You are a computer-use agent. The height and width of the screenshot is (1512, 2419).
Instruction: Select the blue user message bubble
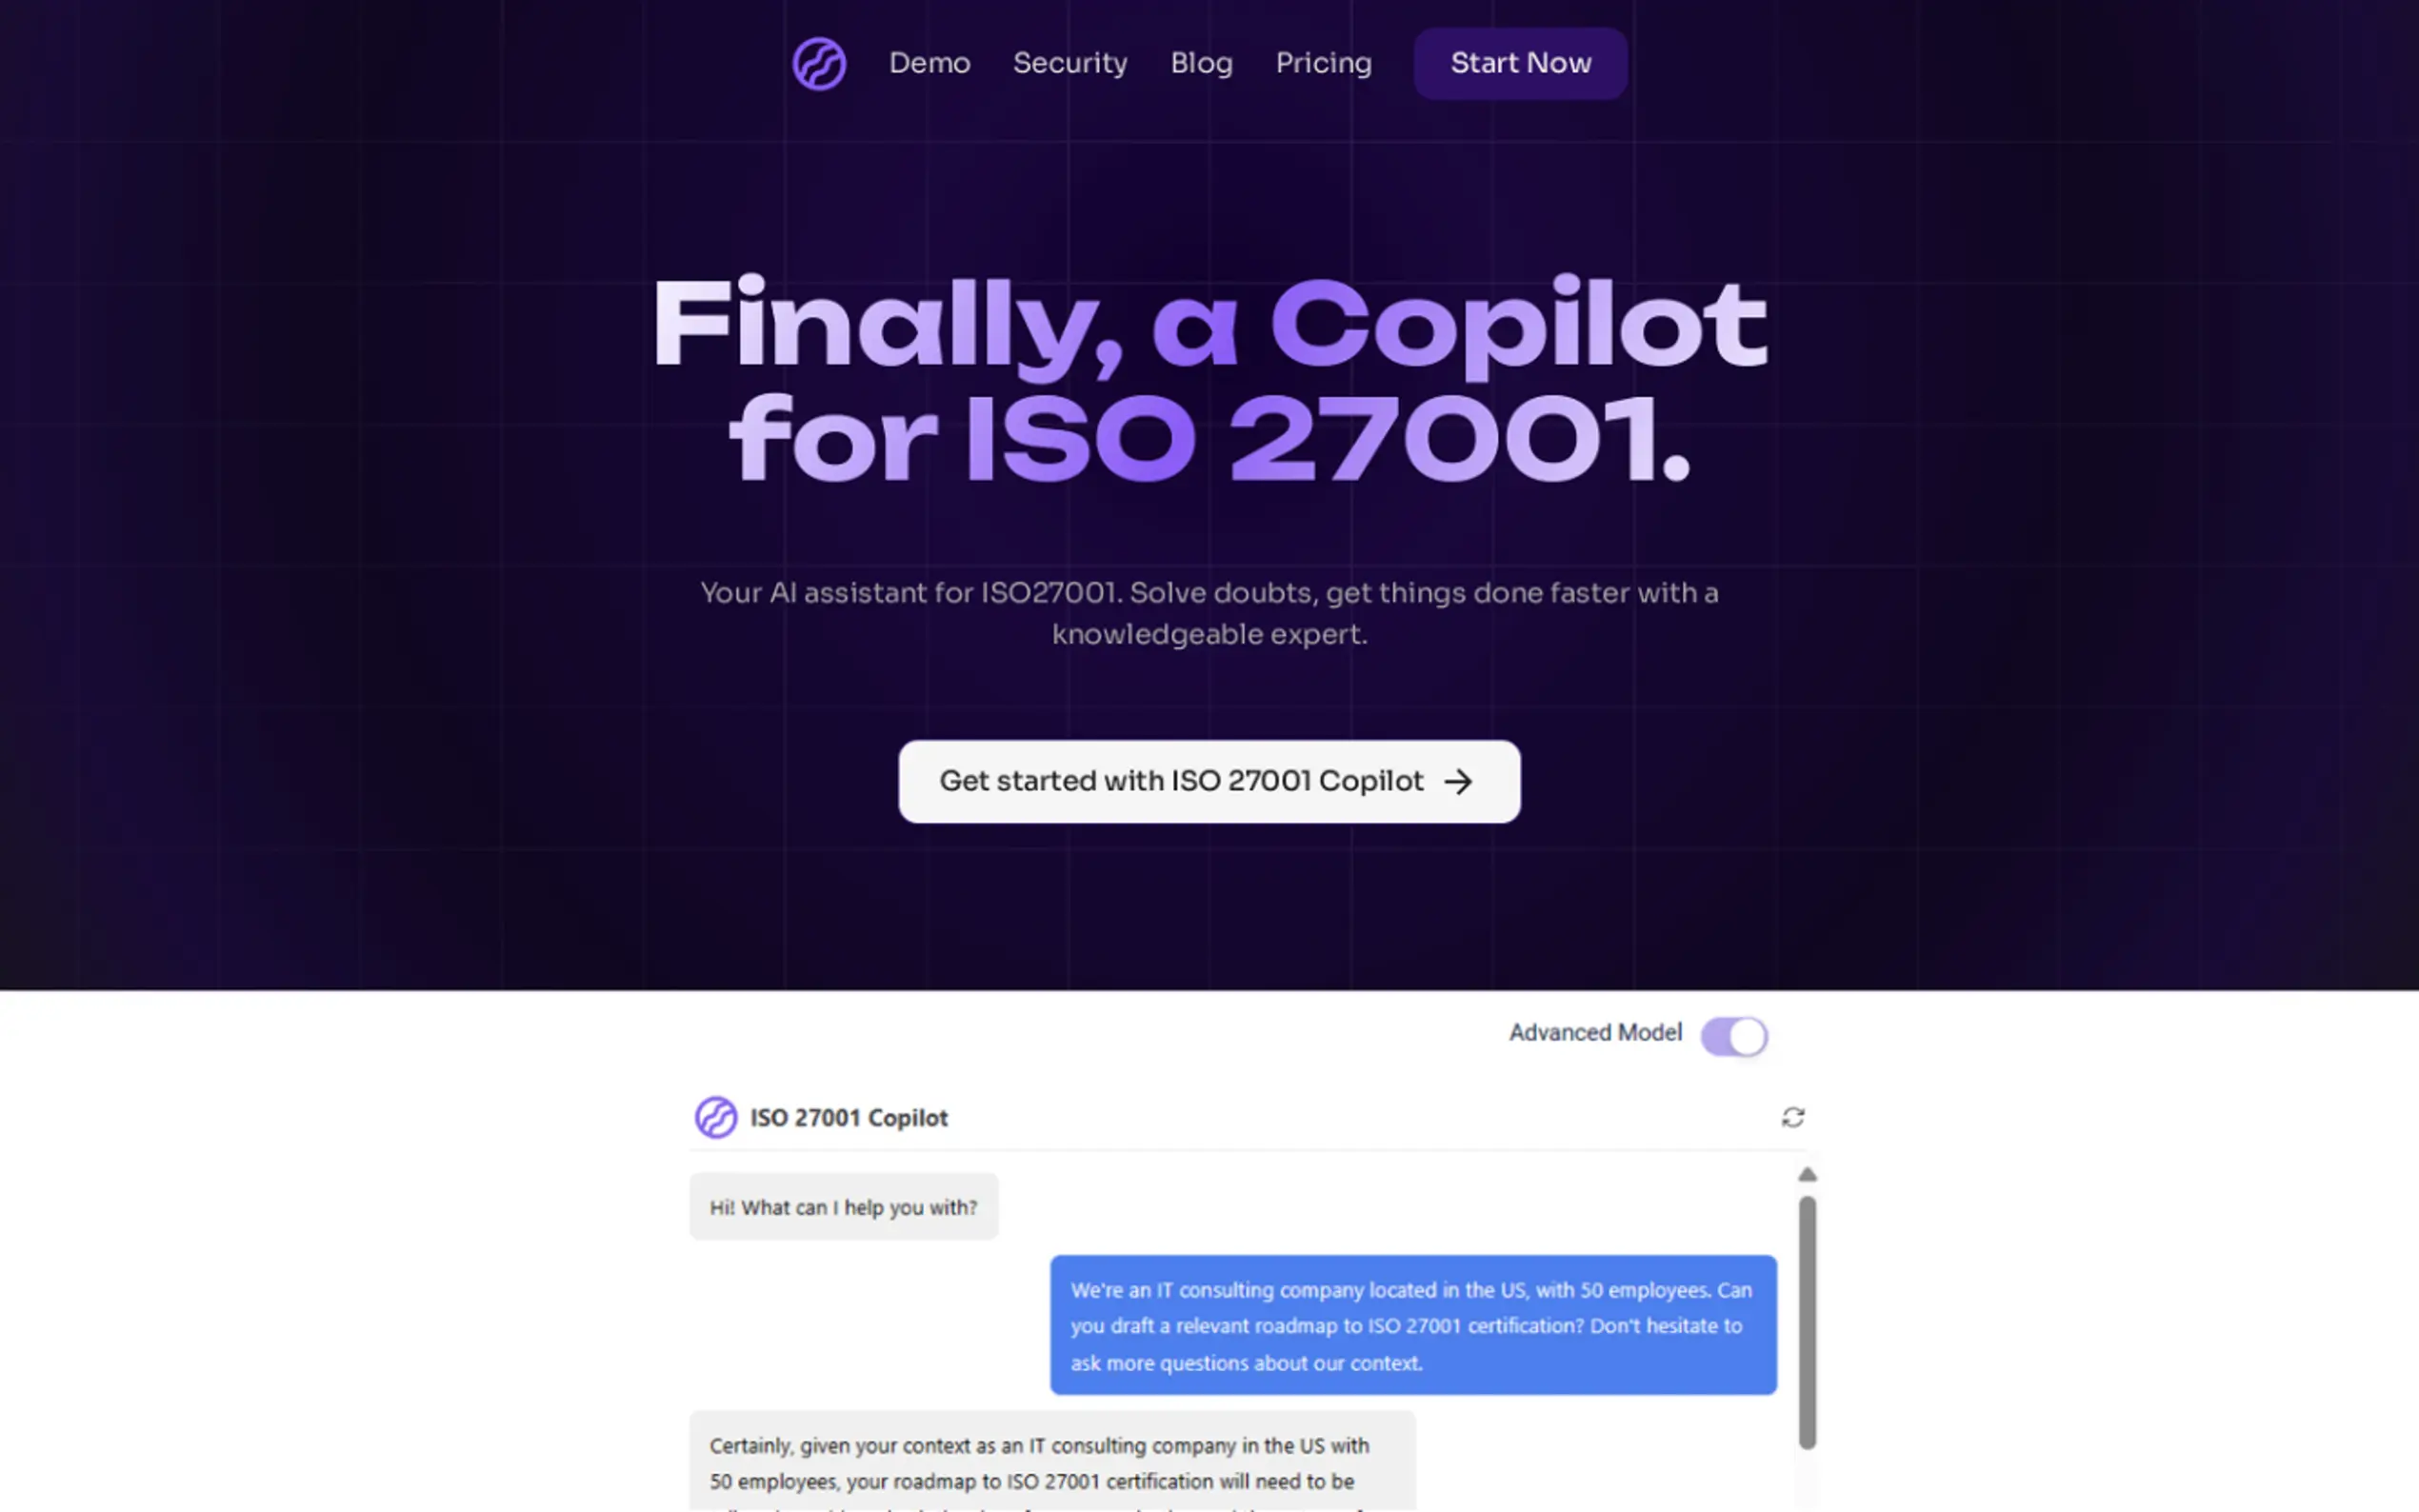(1412, 1325)
